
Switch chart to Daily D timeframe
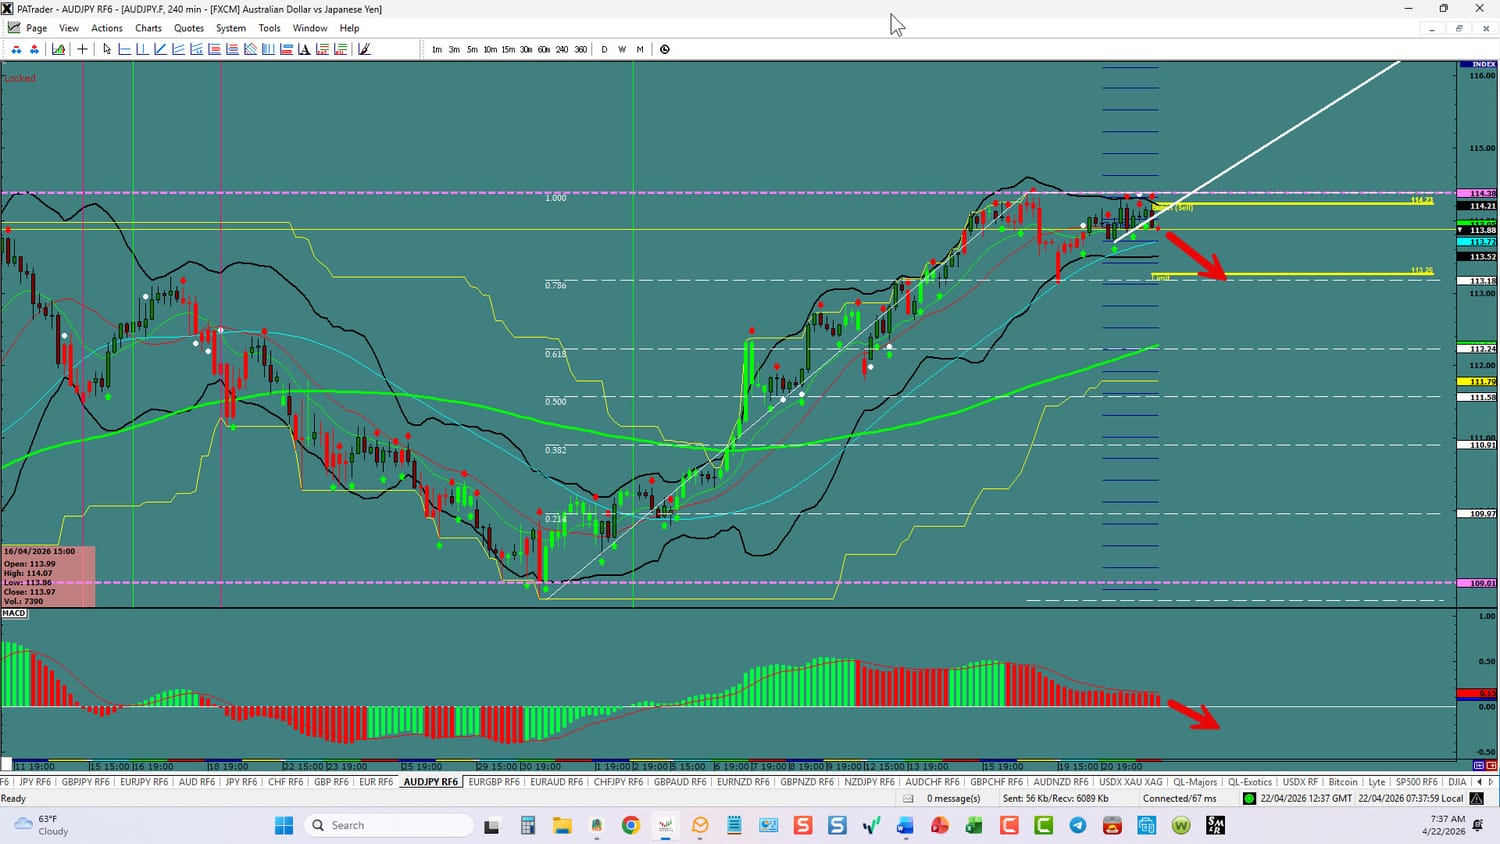(x=604, y=49)
